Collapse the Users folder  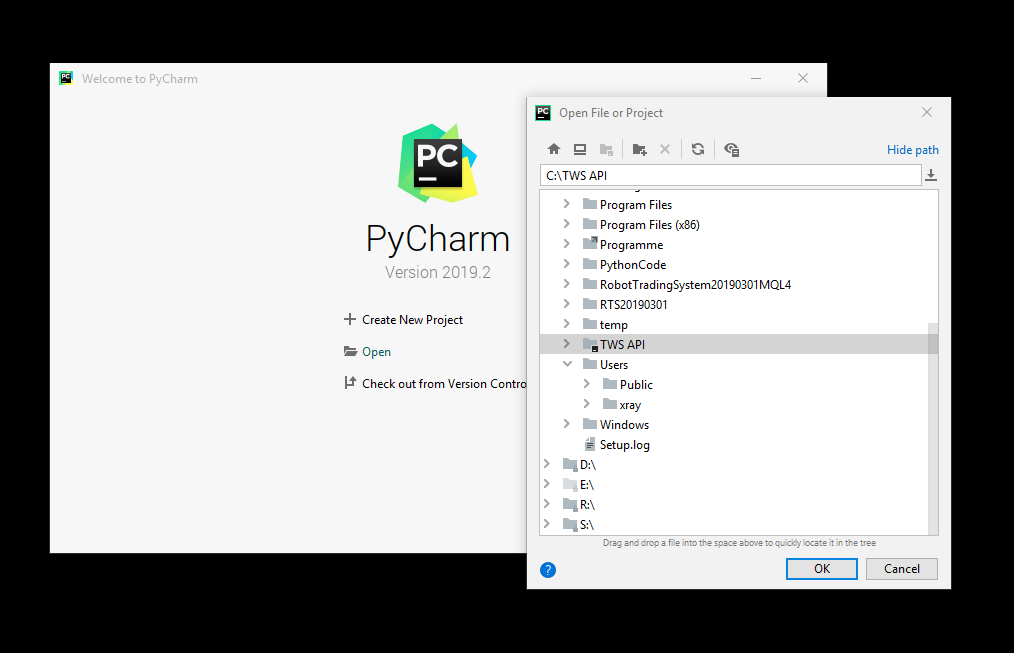pyautogui.click(x=567, y=364)
